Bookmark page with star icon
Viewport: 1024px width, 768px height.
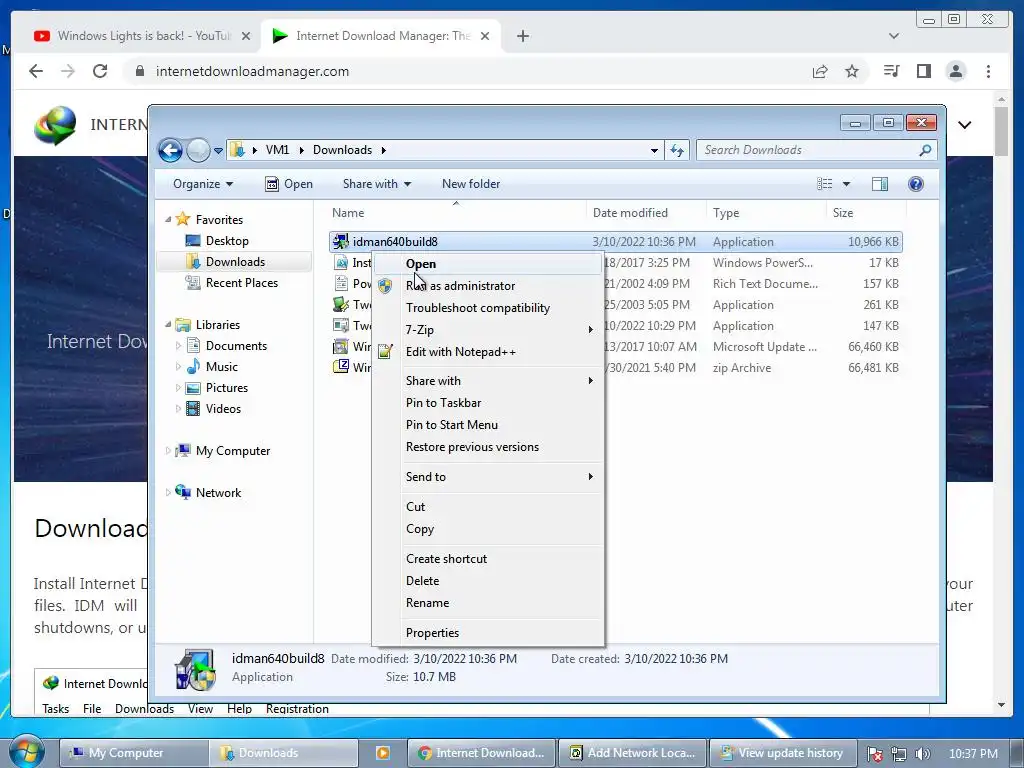[852, 71]
